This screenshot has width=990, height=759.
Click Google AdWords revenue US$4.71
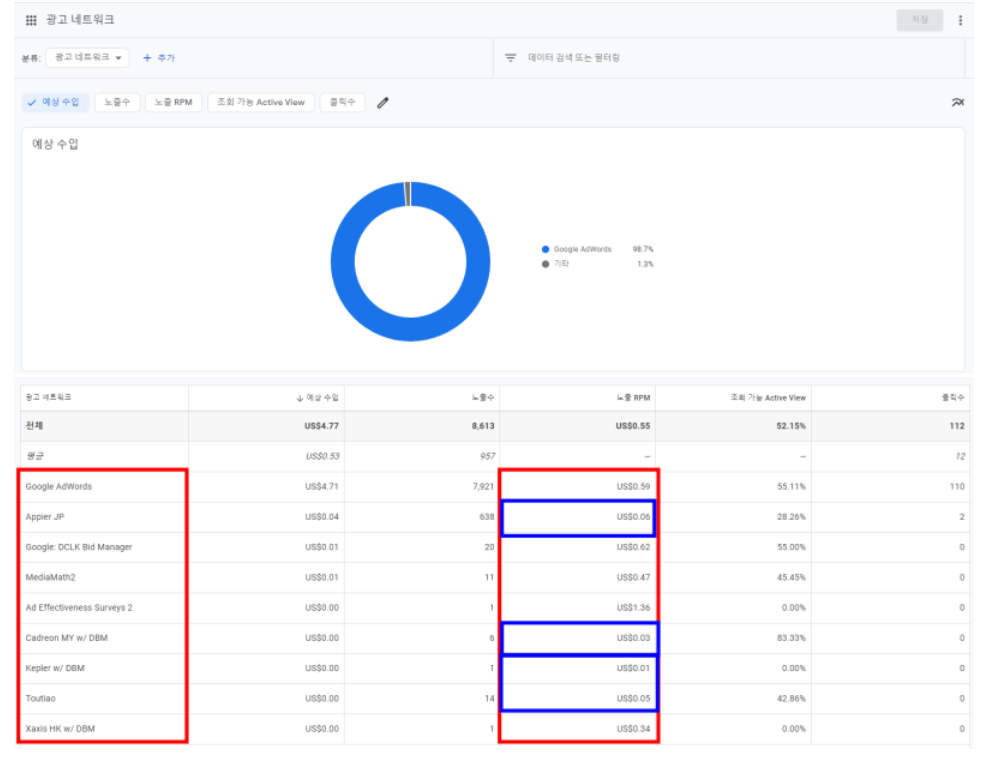(322, 486)
